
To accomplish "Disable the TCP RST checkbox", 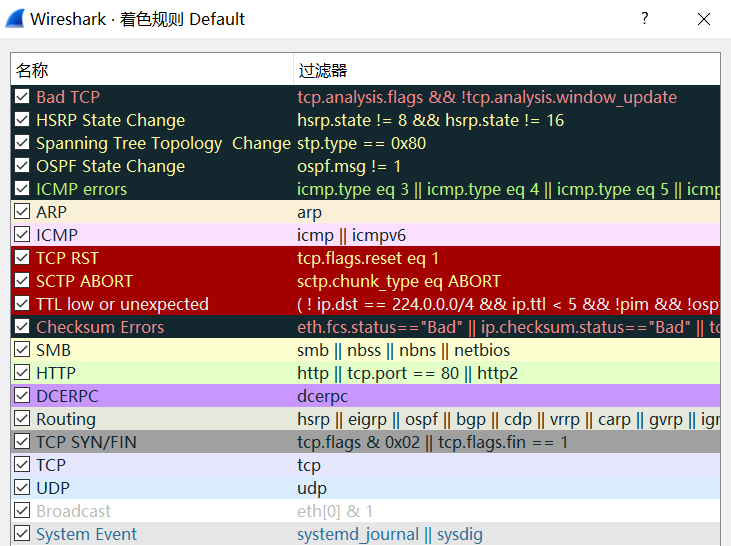I will (22, 257).
